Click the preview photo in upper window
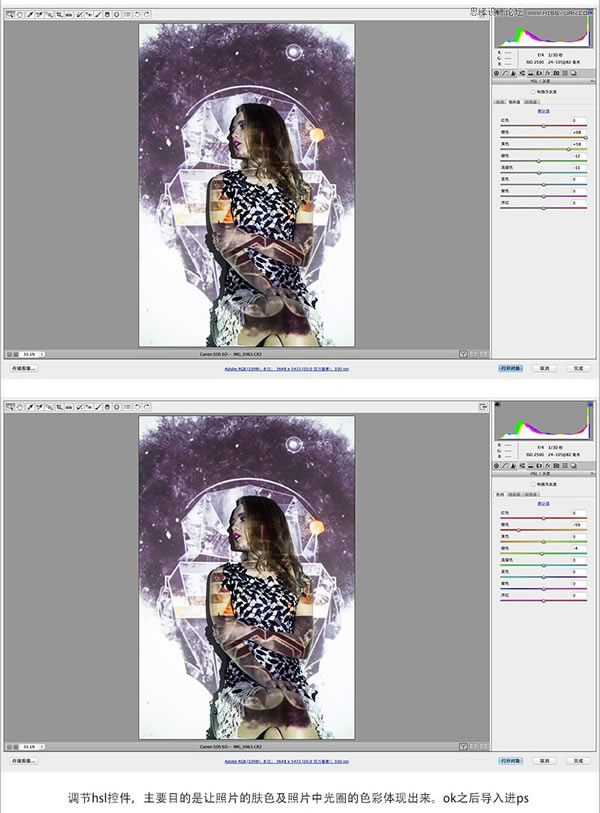The height and width of the screenshot is (813, 600). 247,185
